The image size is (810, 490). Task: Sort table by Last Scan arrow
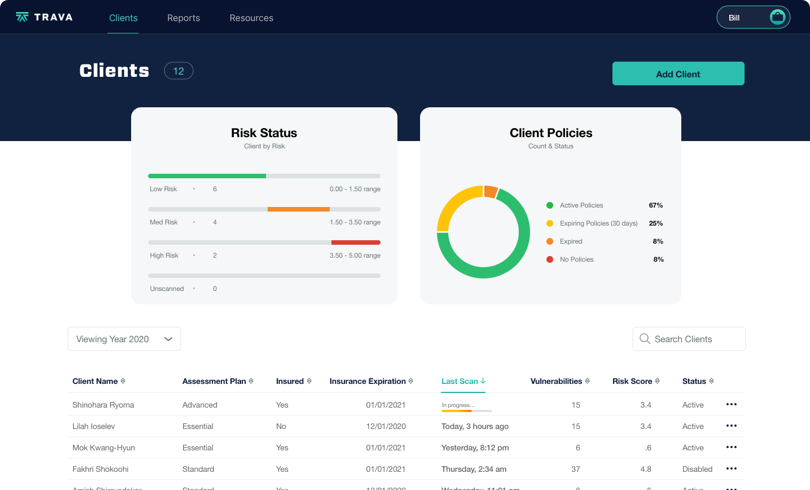point(483,381)
